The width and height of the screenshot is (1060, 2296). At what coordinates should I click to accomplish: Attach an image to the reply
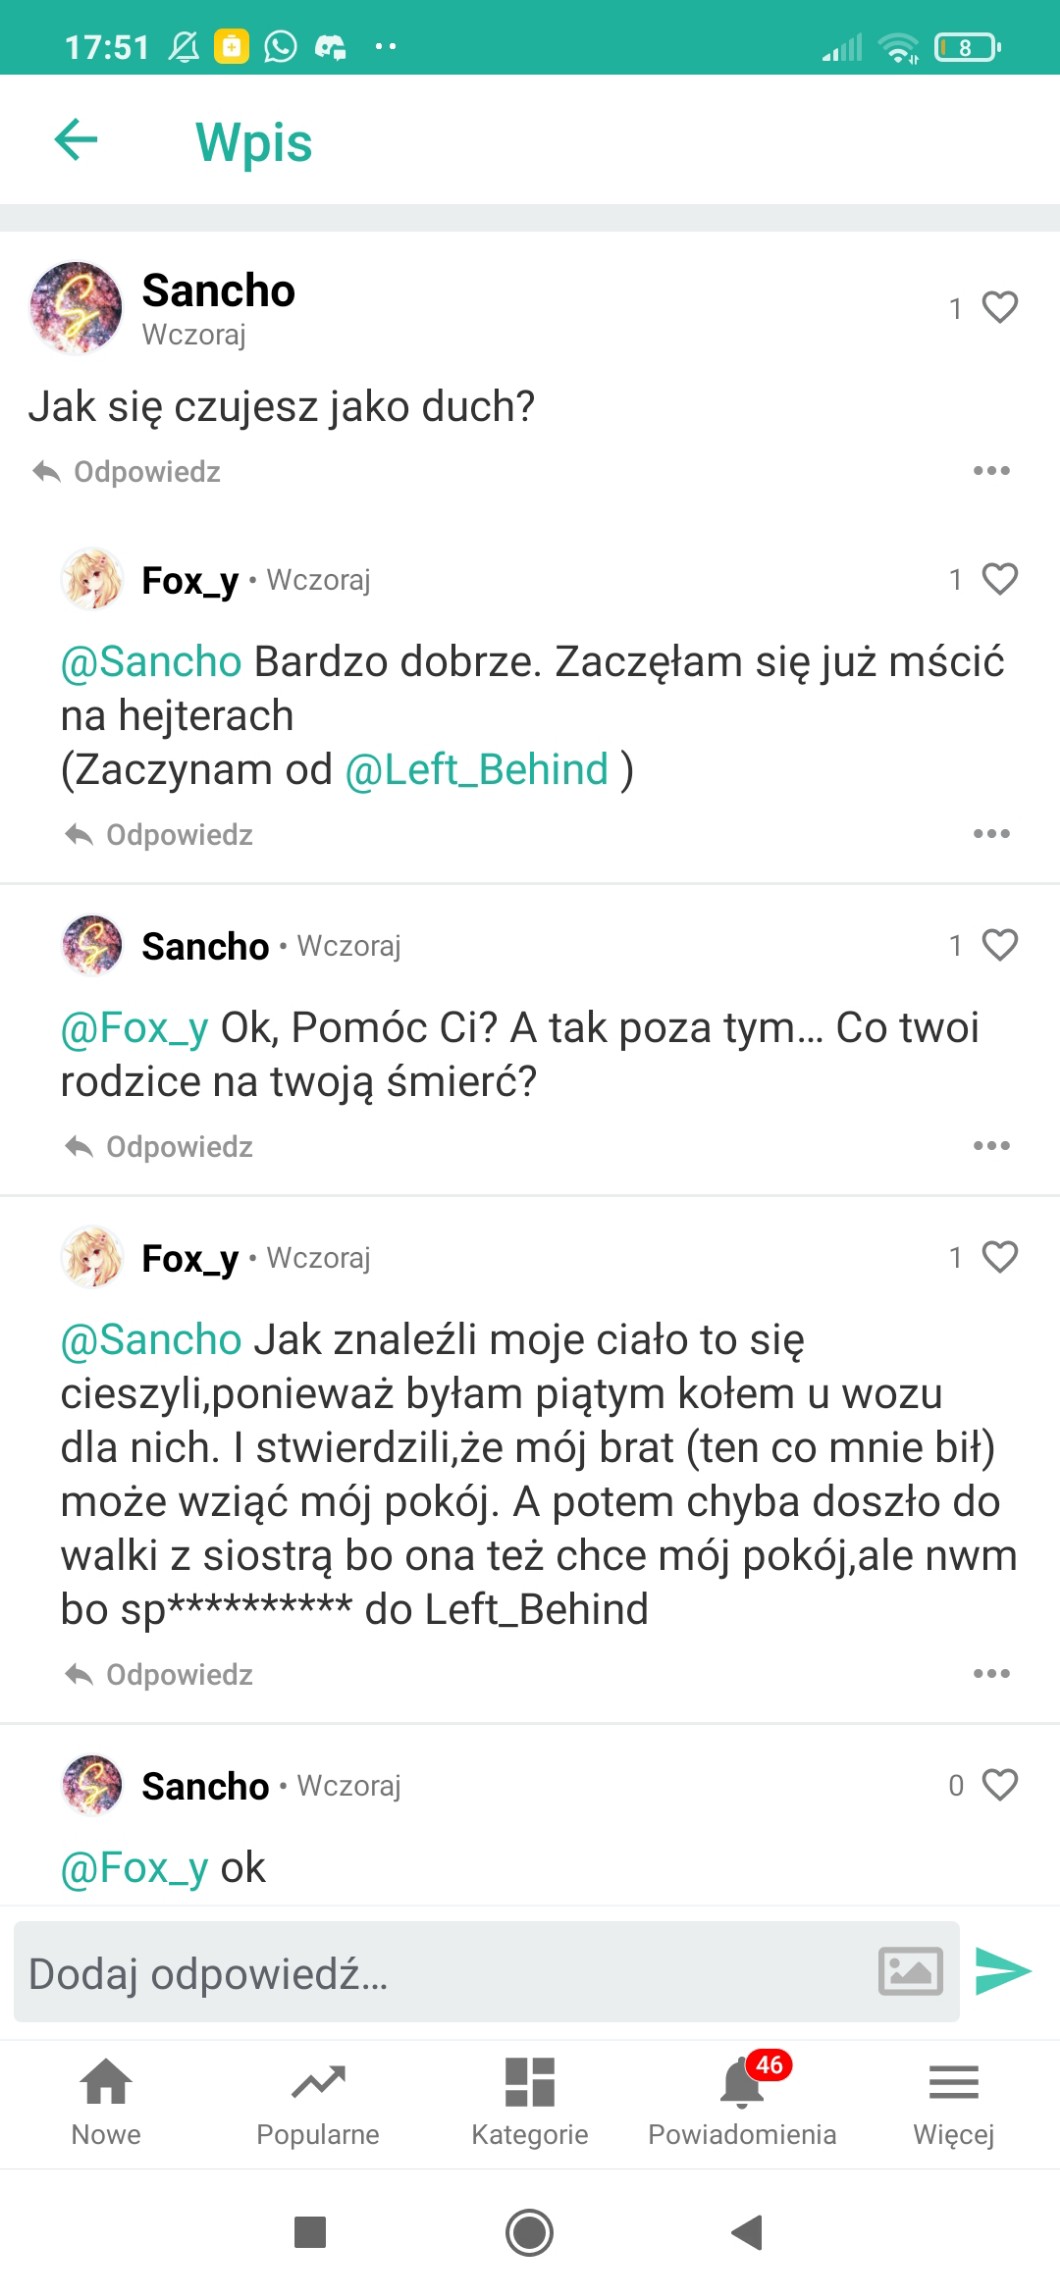[x=910, y=1971]
